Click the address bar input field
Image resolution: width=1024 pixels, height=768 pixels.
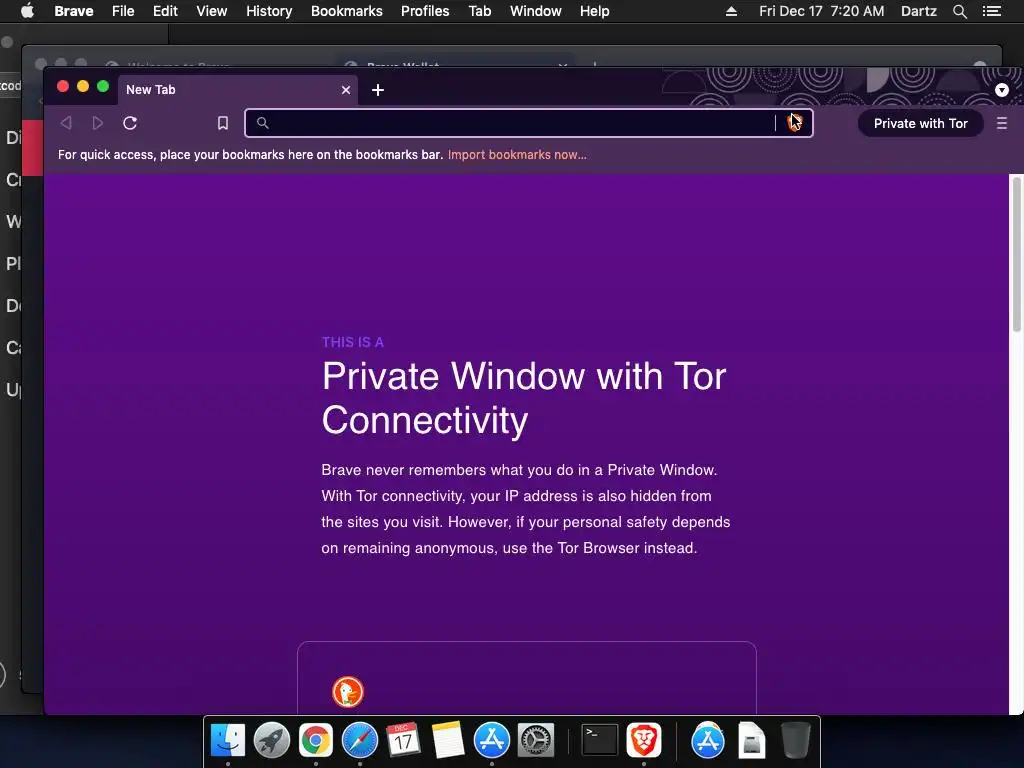pos(528,123)
